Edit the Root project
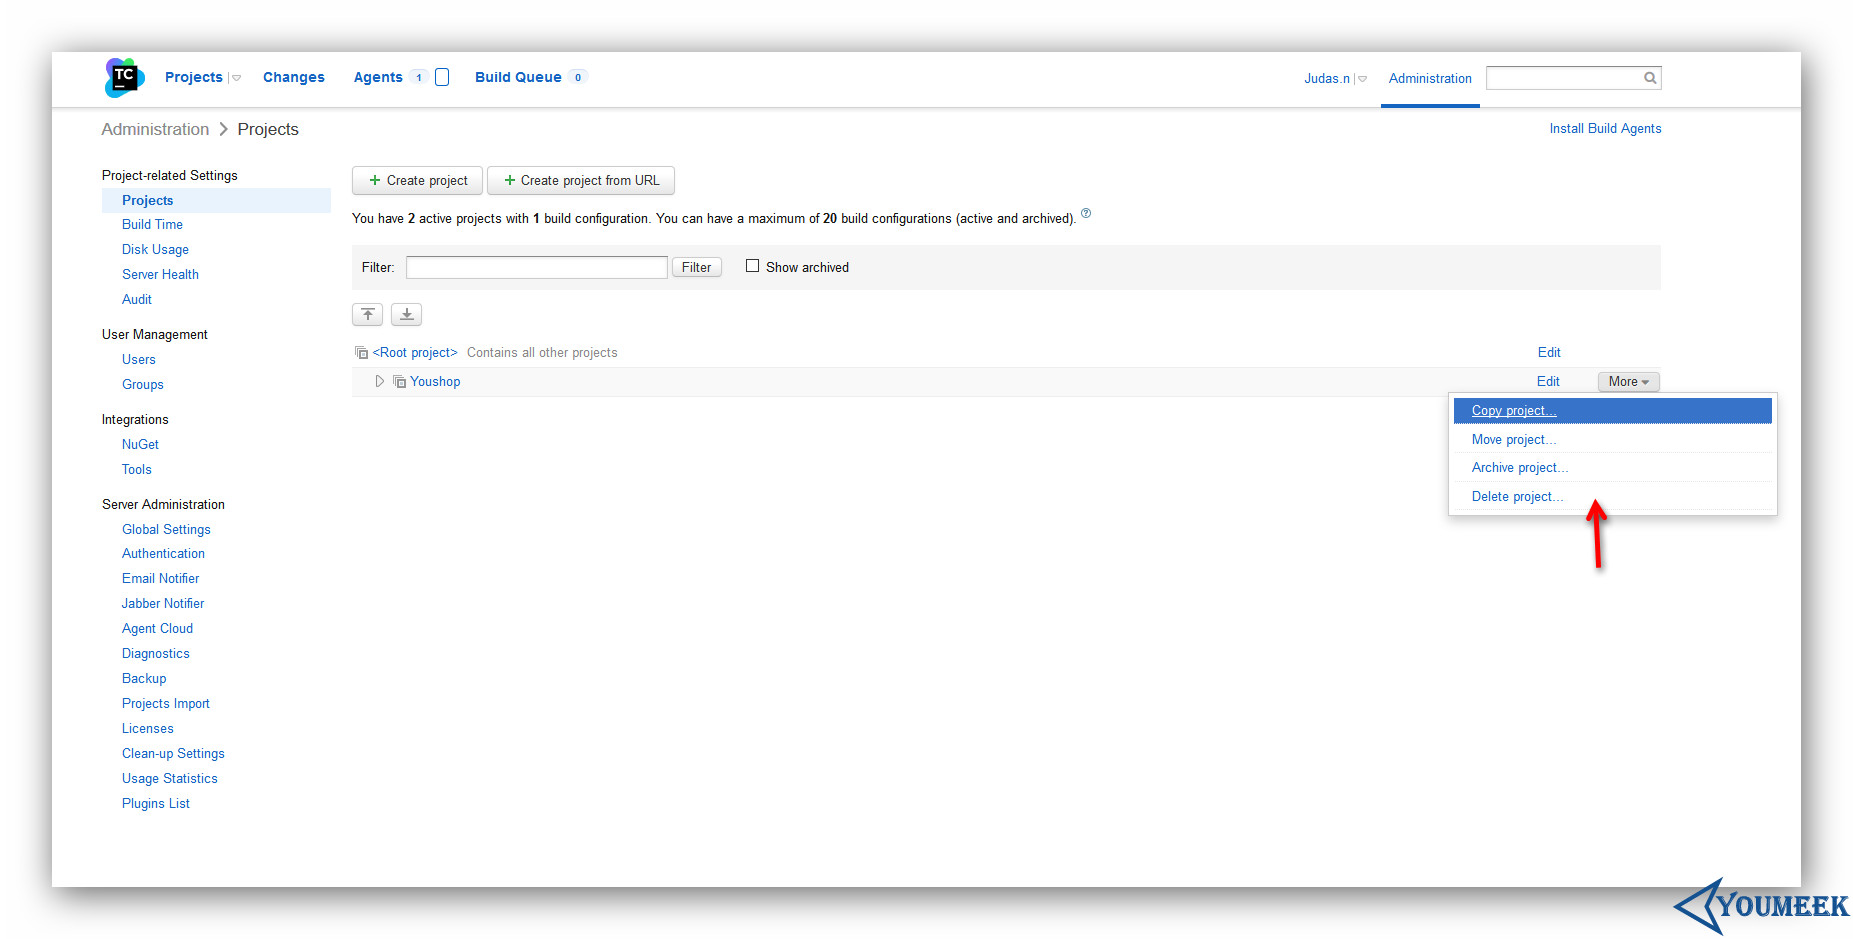The height and width of the screenshot is (939, 1853). pyautogui.click(x=1549, y=352)
